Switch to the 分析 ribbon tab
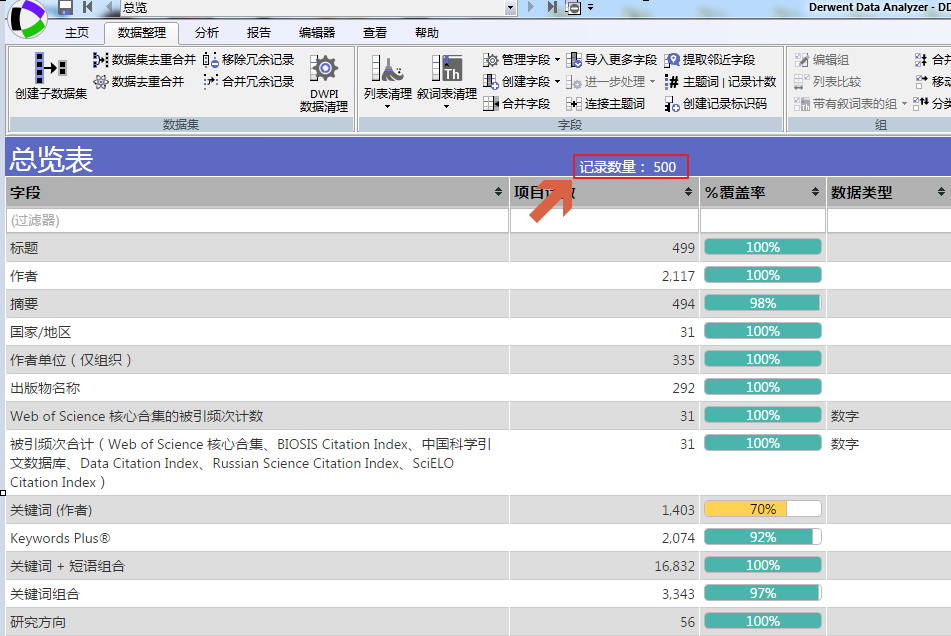This screenshot has height=636, width=951. tap(205, 32)
